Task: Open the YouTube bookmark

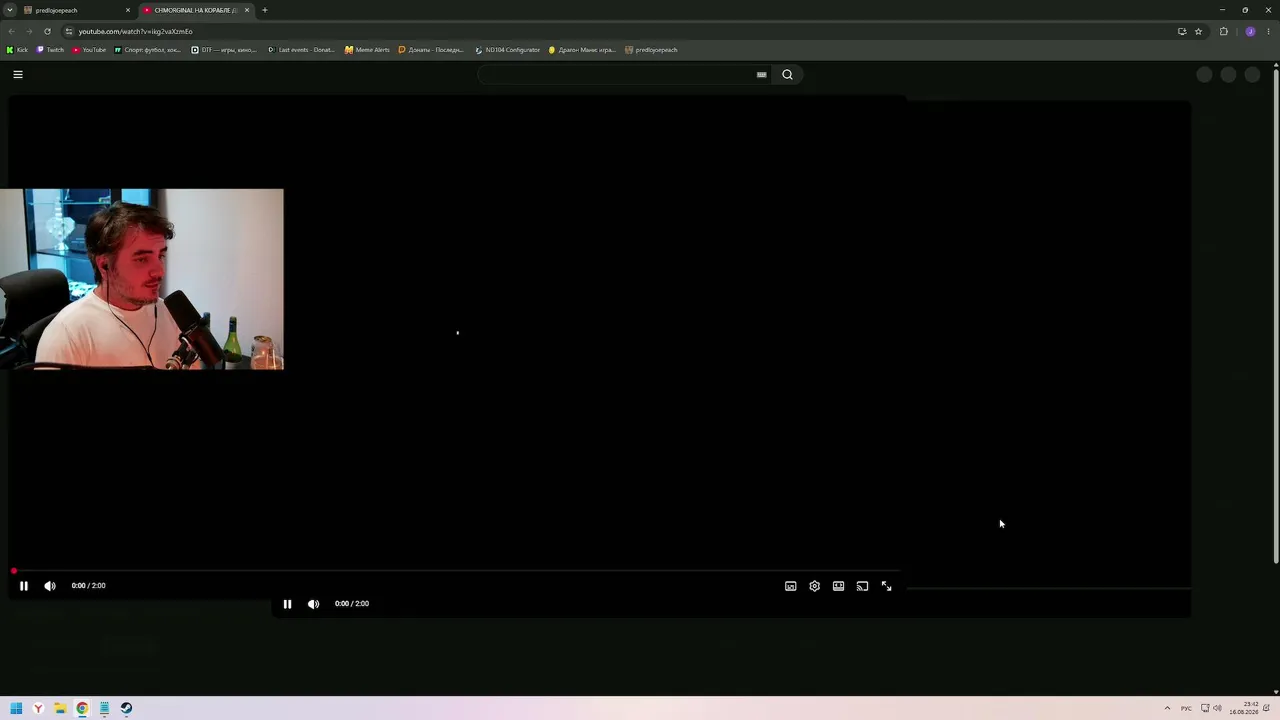Action: 89,50
